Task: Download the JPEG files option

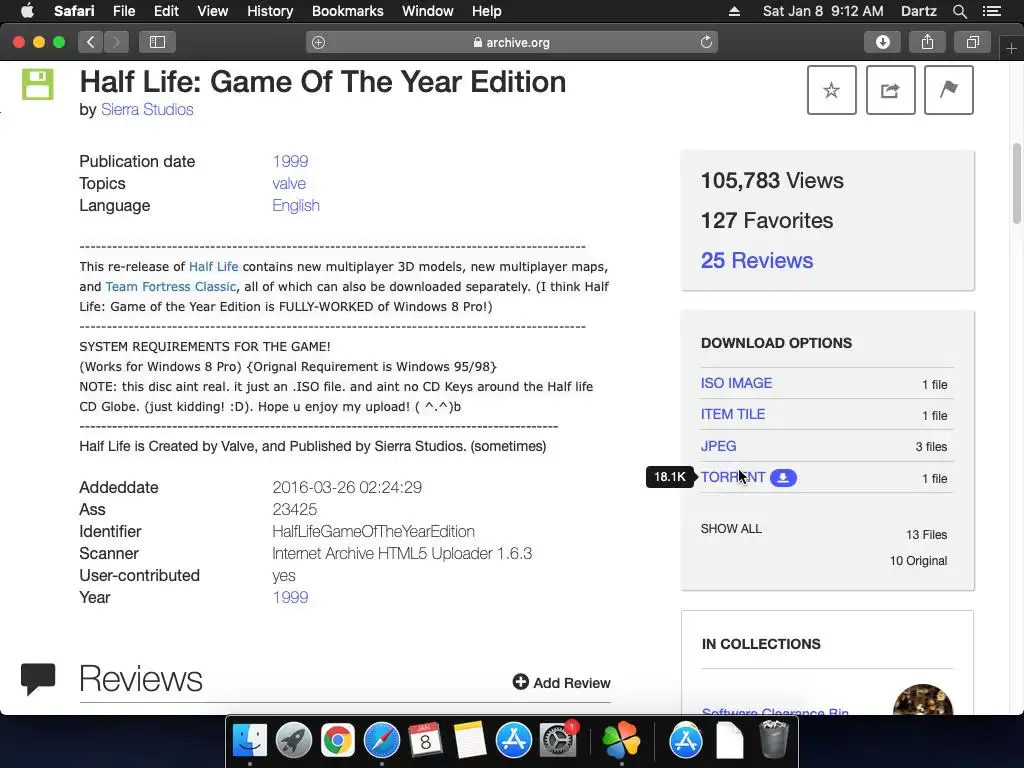Action: coord(718,446)
